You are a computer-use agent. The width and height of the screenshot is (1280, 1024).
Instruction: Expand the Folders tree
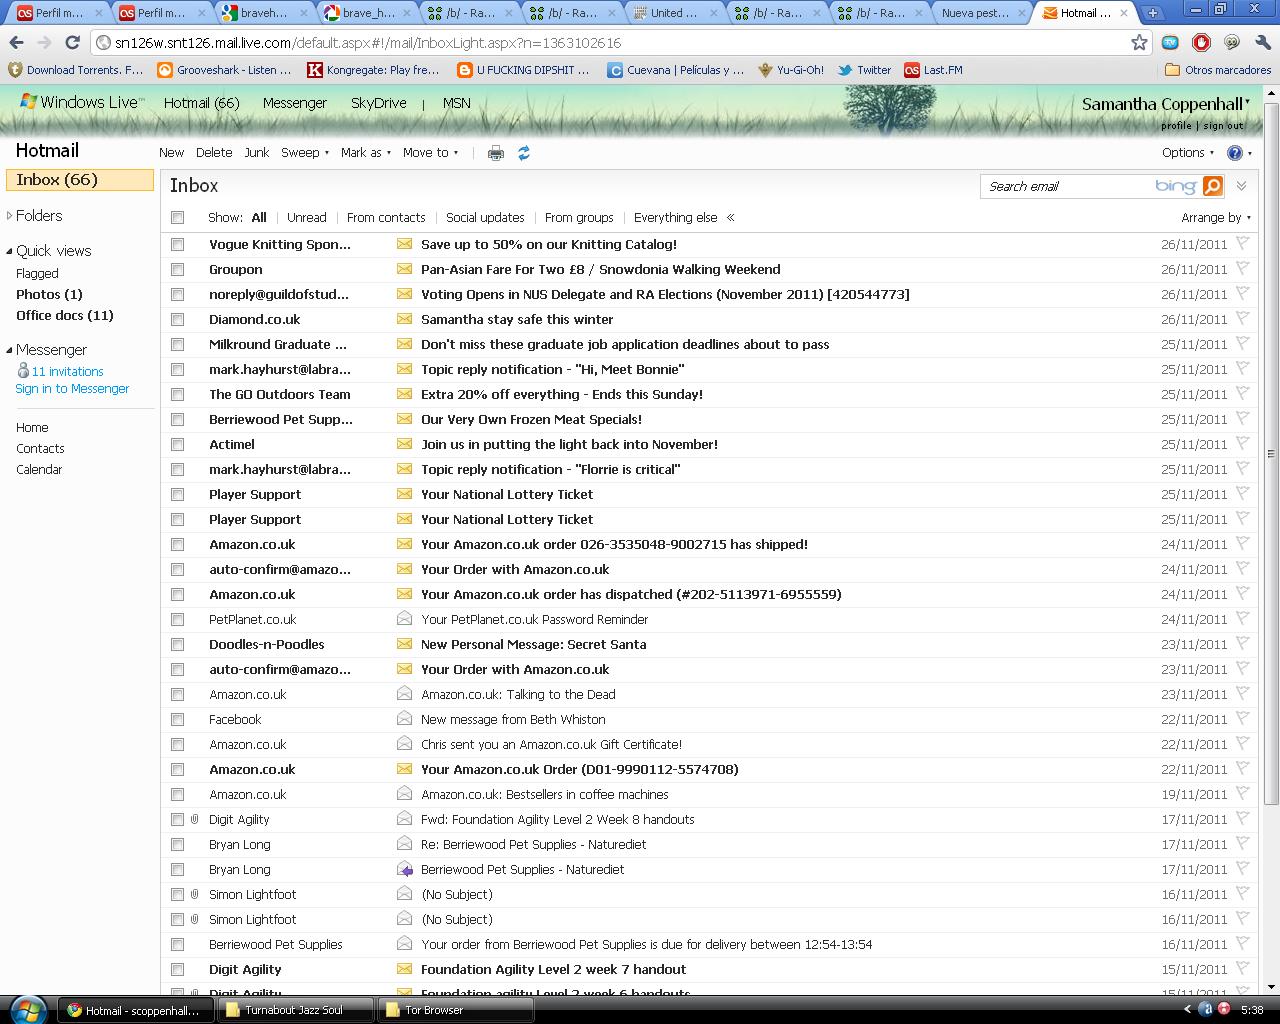[x=9, y=215]
